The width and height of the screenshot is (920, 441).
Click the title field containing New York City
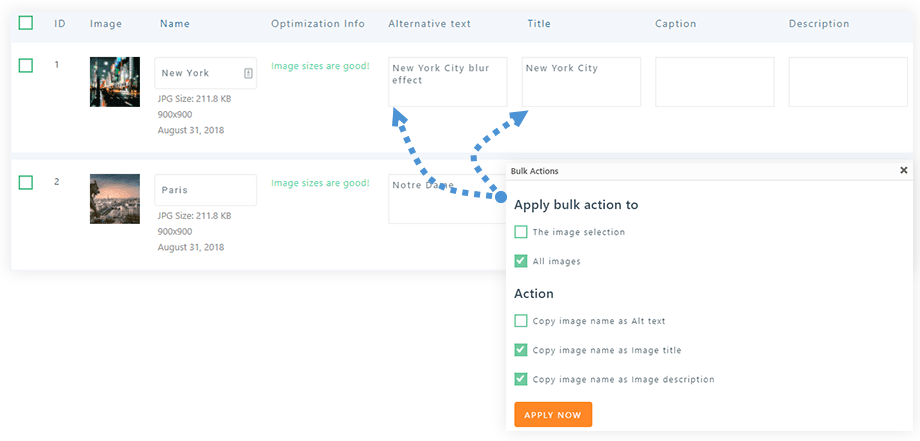(581, 82)
